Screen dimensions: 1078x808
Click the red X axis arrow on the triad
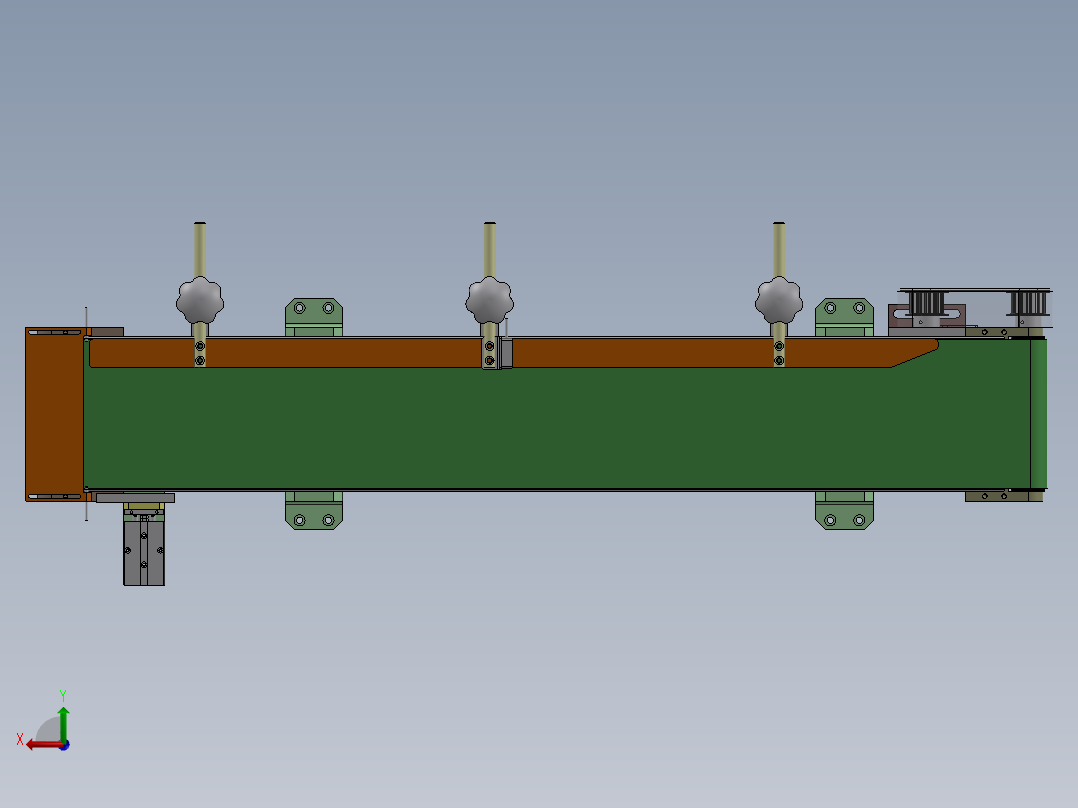pos(43,745)
